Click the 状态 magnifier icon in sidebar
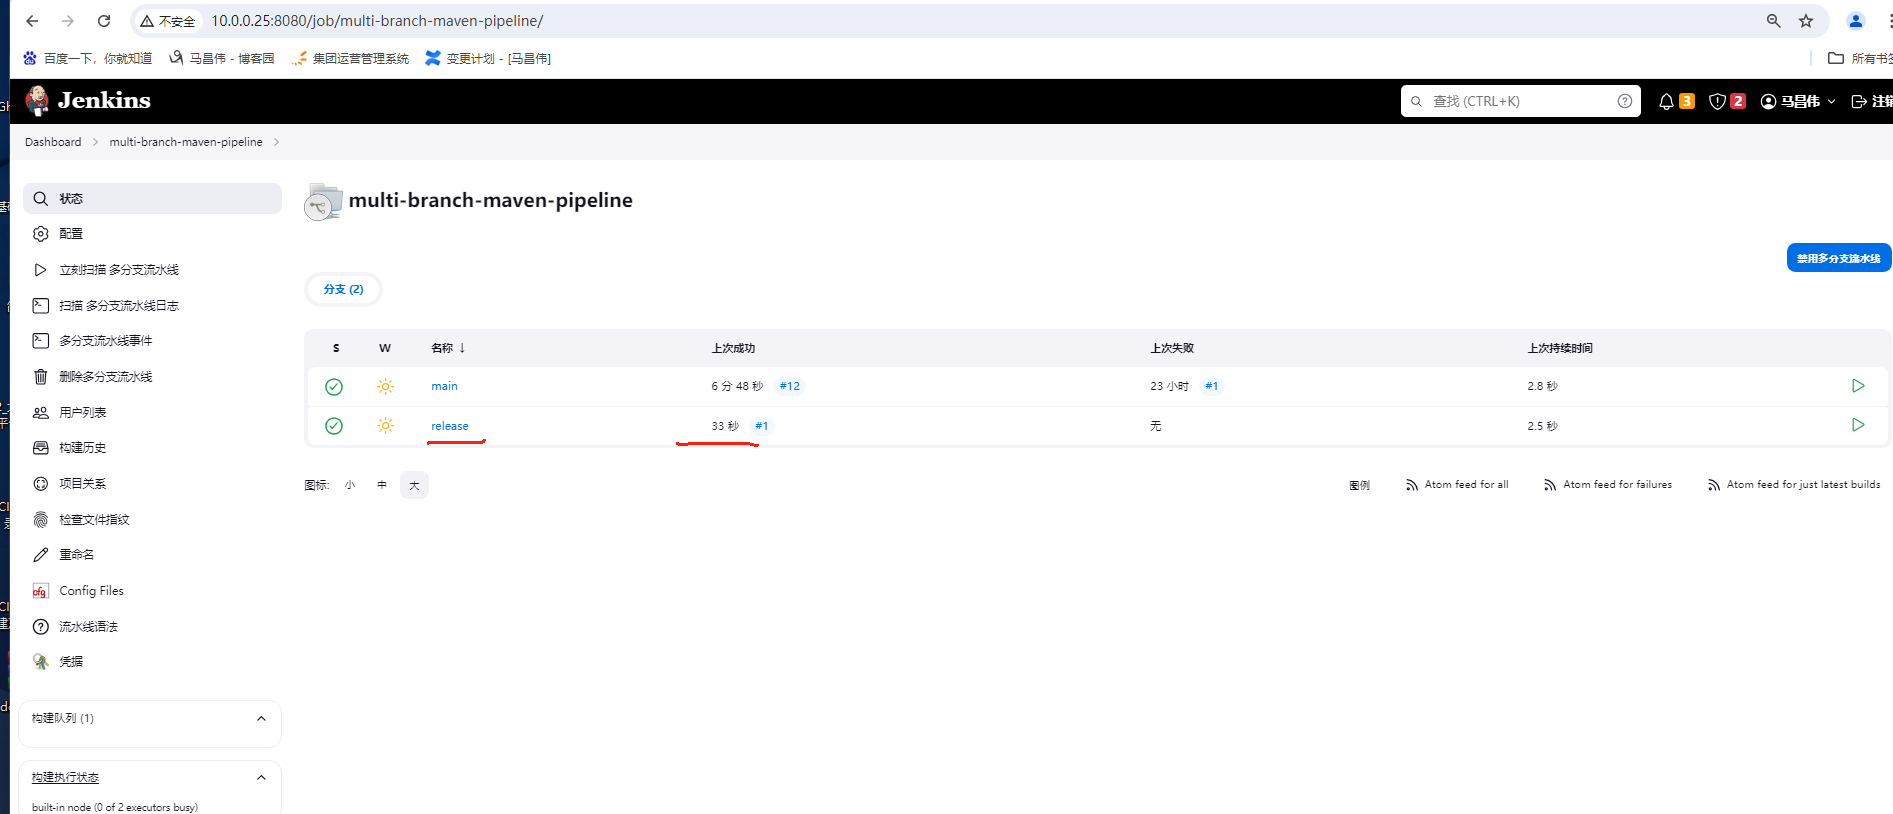 coord(41,198)
